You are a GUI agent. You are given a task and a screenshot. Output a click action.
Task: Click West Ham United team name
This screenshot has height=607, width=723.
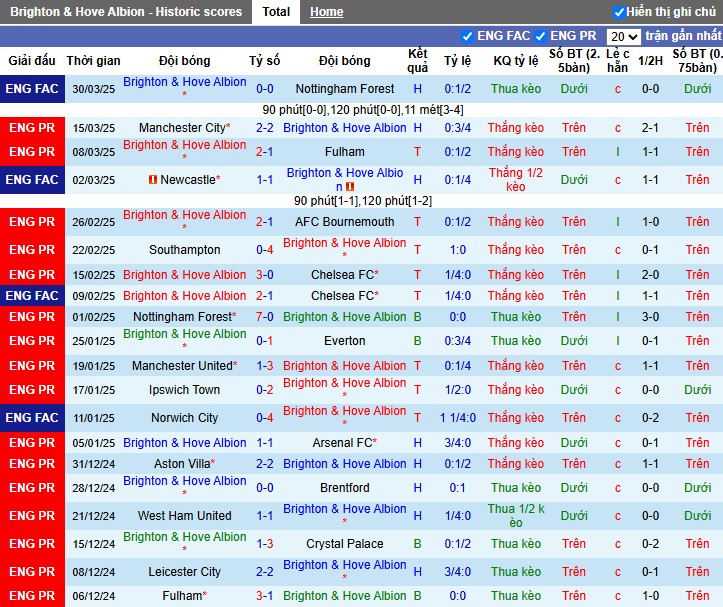184,516
